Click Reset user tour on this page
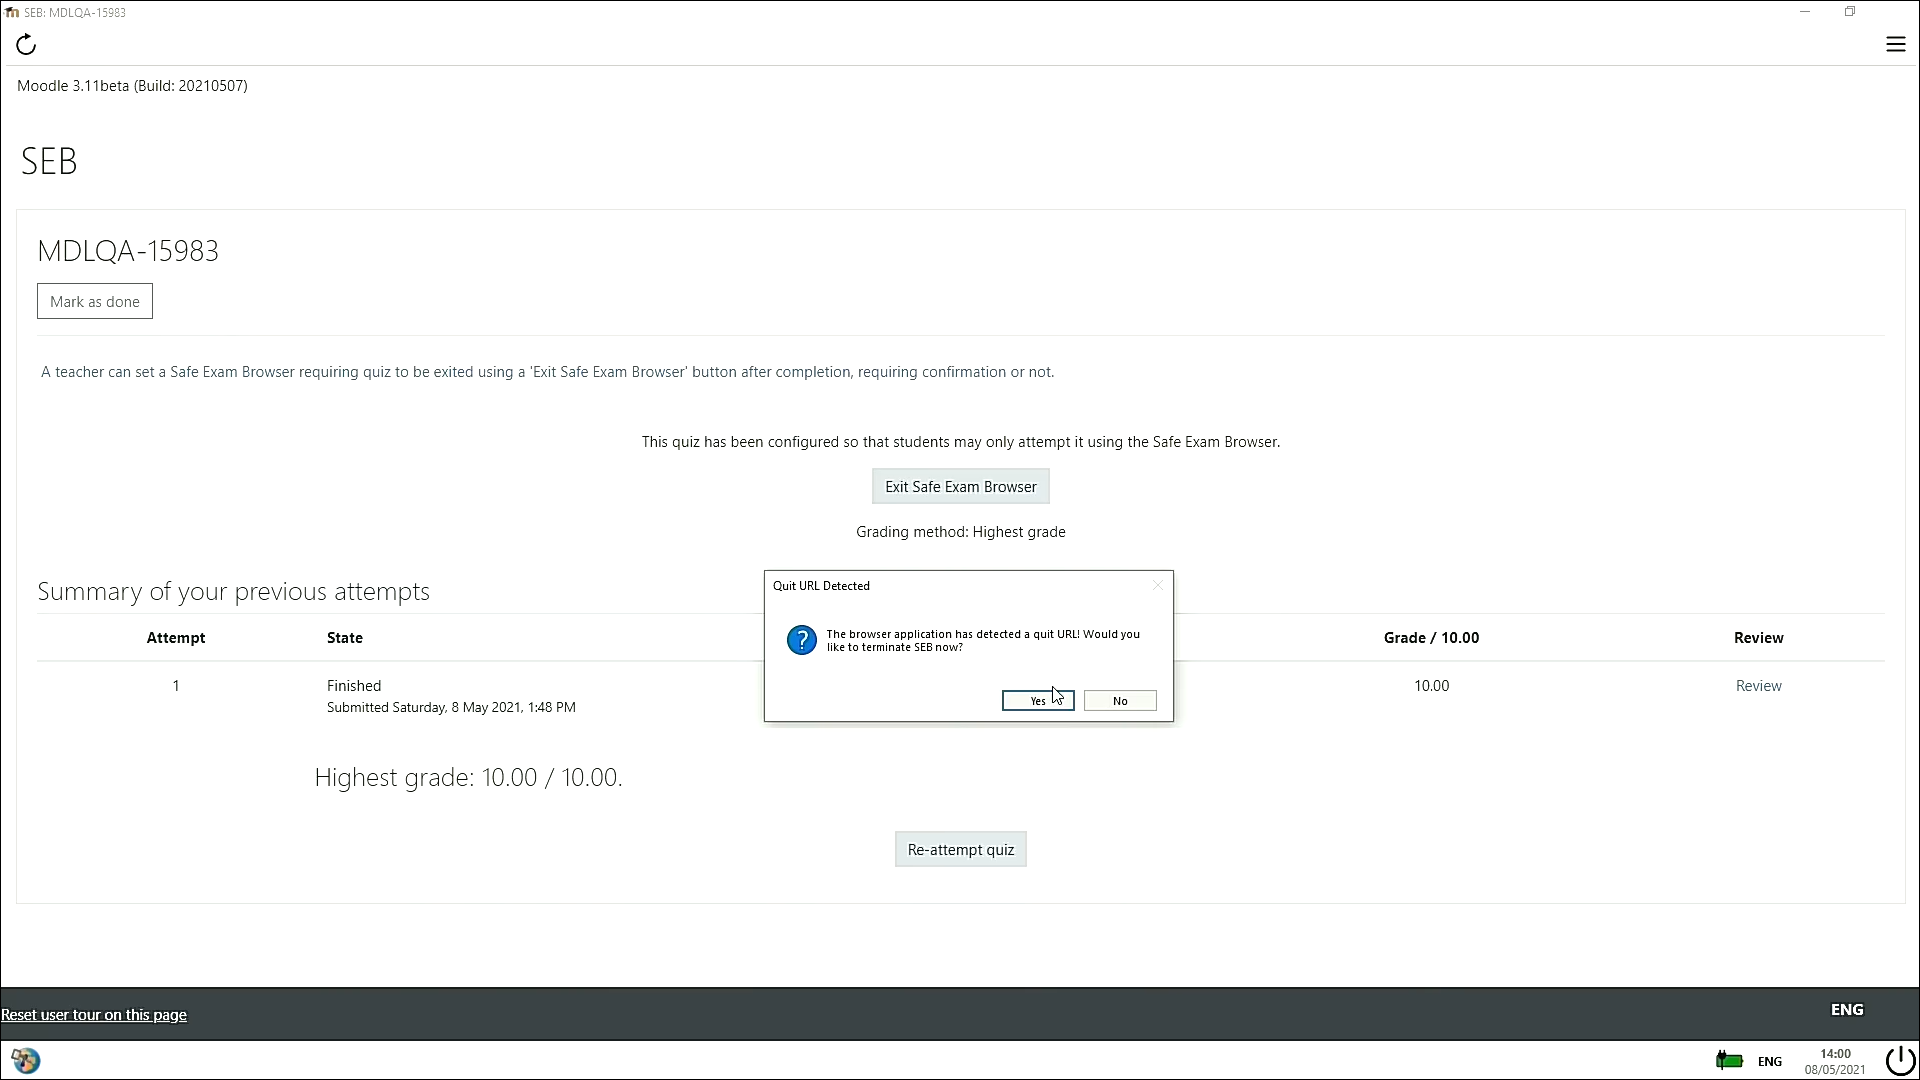This screenshot has height=1080, width=1920. click(94, 1015)
